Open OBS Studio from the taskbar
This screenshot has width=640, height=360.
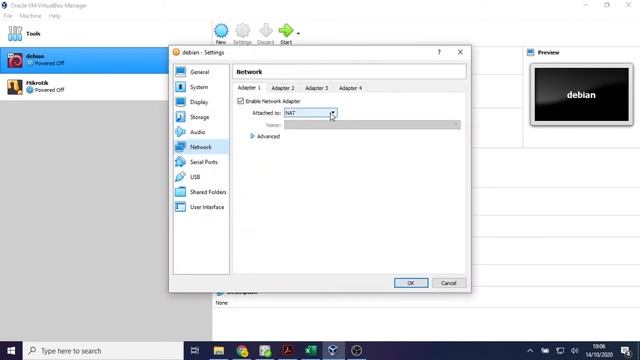[x=356, y=351]
